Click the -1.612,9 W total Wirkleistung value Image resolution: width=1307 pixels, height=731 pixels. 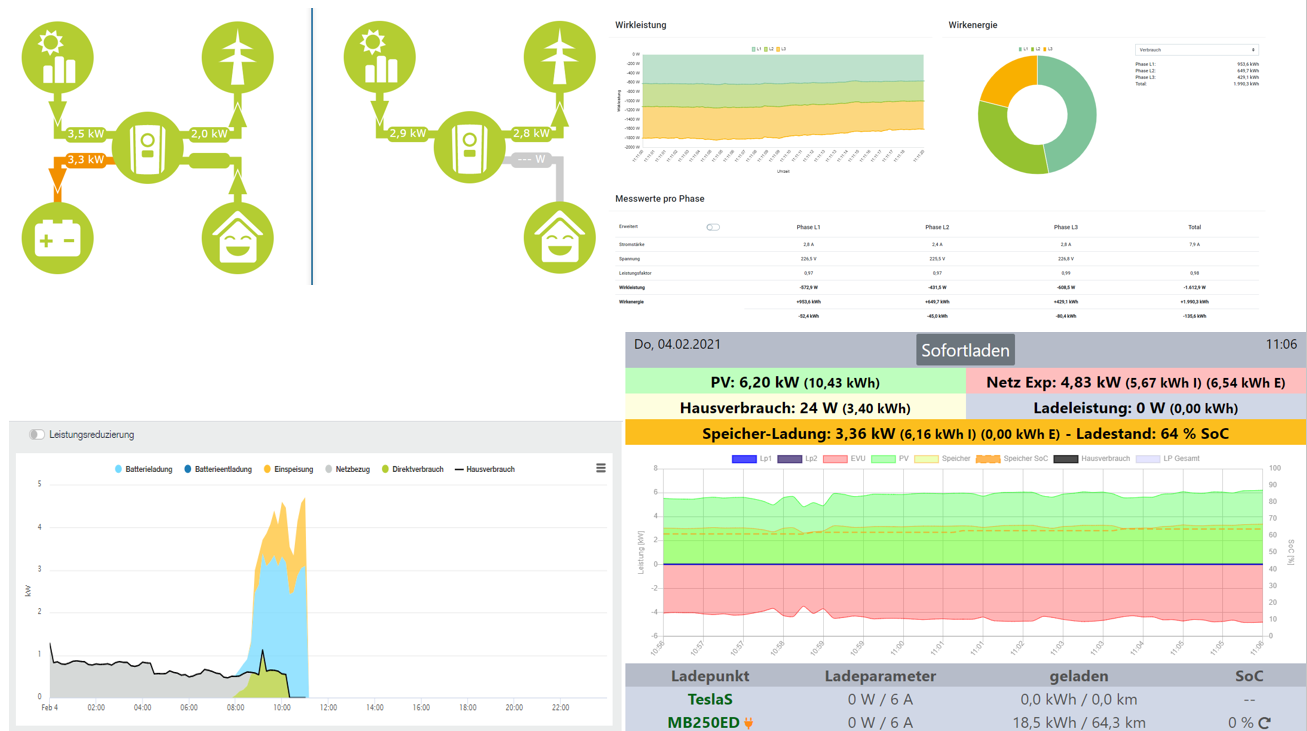tap(1194, 287)
